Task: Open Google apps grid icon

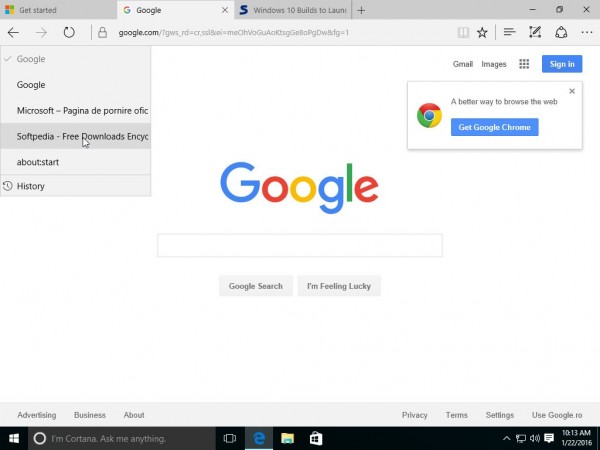Action: pyautogui.click(x=524, y=64)
